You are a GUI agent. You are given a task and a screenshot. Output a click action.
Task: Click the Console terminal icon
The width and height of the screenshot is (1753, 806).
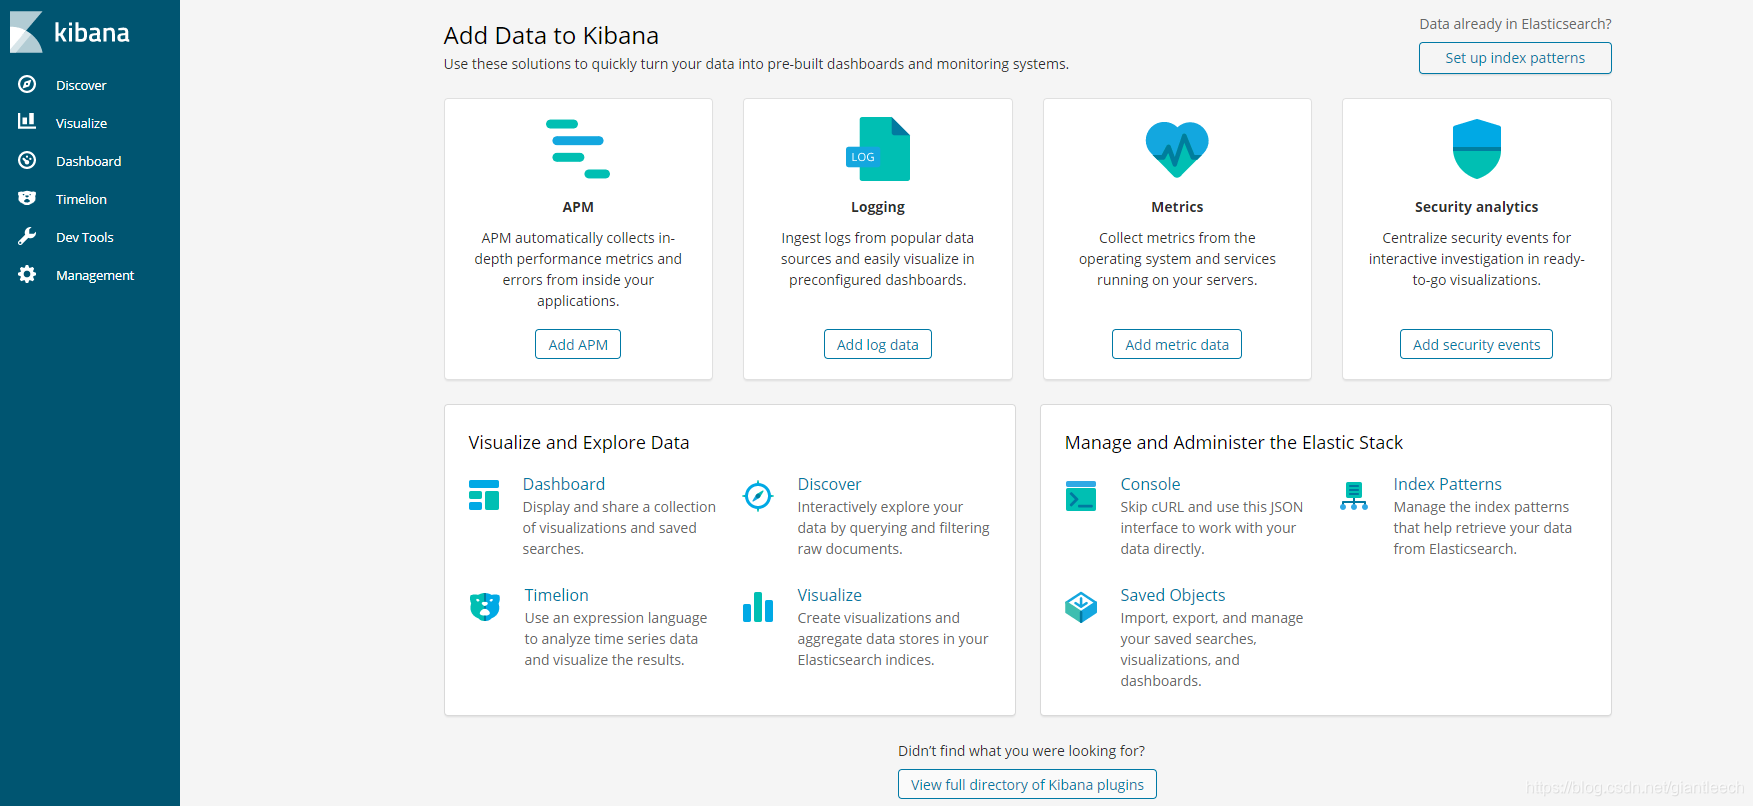pos(1081,496)
